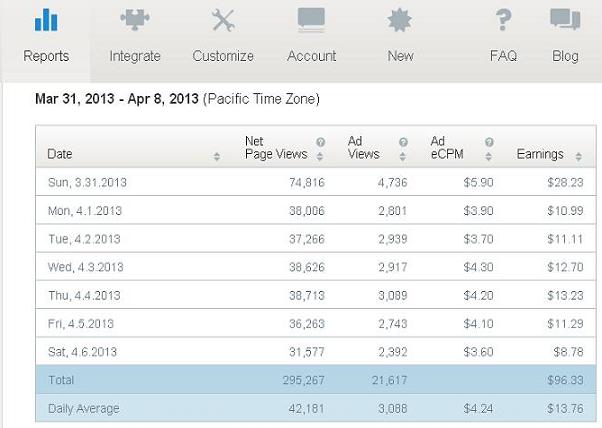Sort table by Date column arrows
602x428 pixels.
217,156
